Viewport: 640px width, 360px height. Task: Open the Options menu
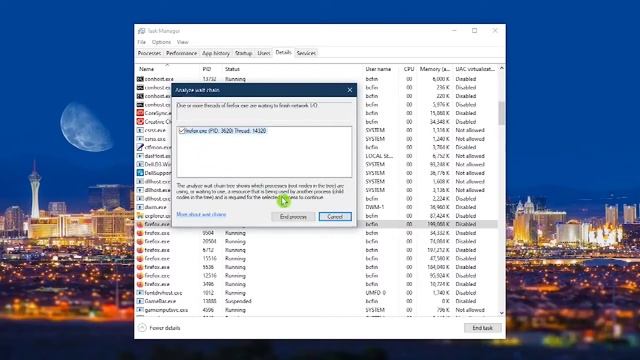(x=161, y=42)
